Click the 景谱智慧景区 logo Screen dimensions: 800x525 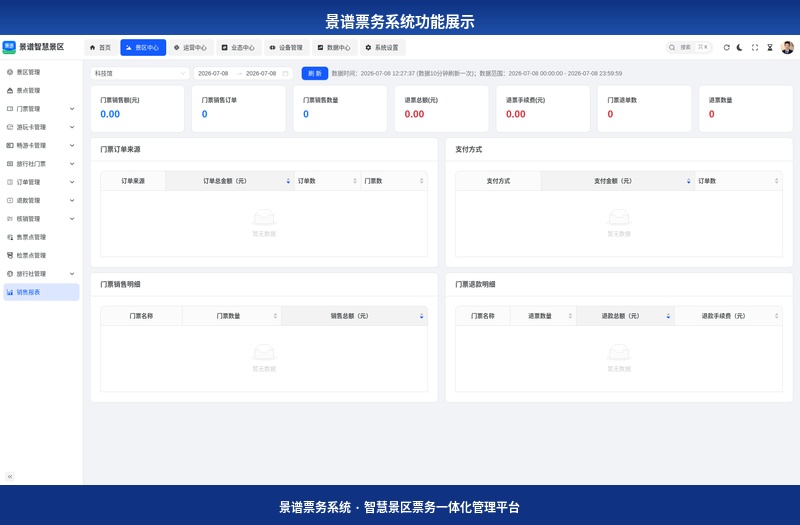34,47
